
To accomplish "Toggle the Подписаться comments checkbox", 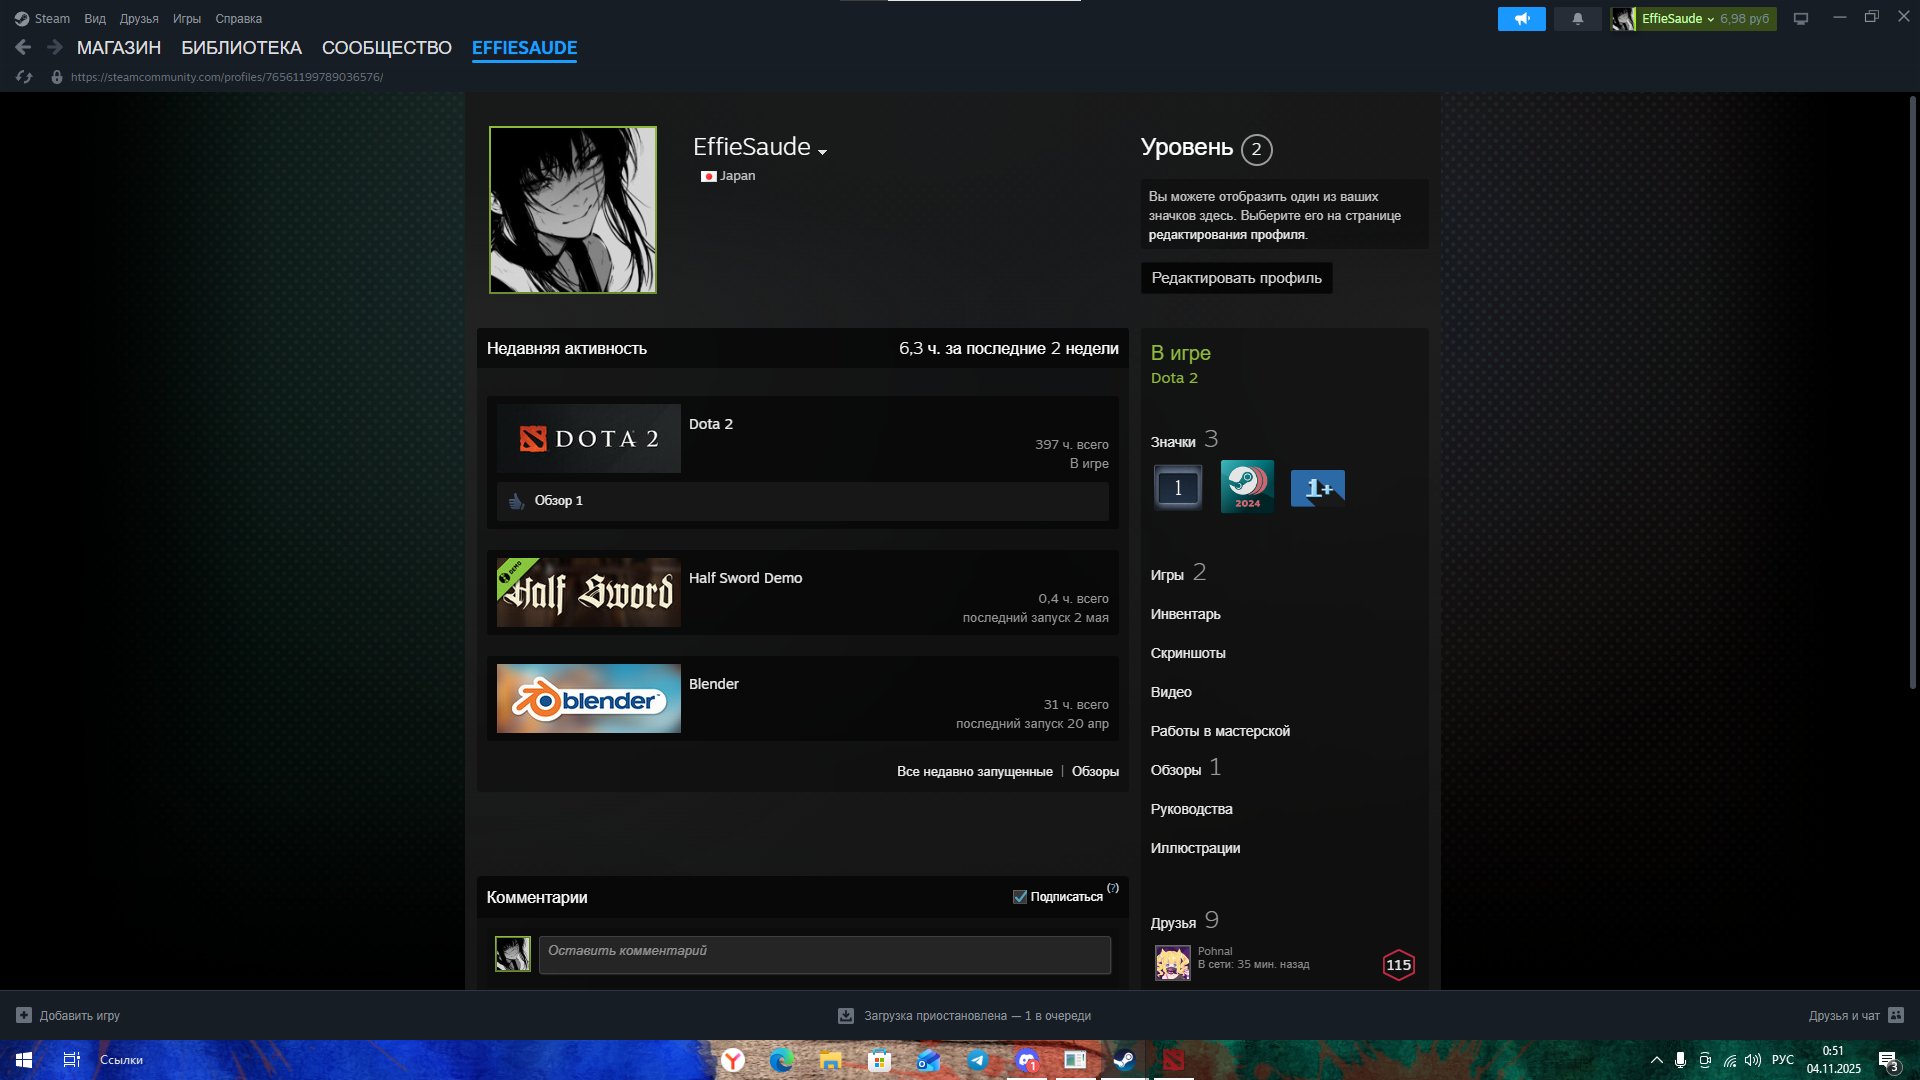I will point(1019,897).
